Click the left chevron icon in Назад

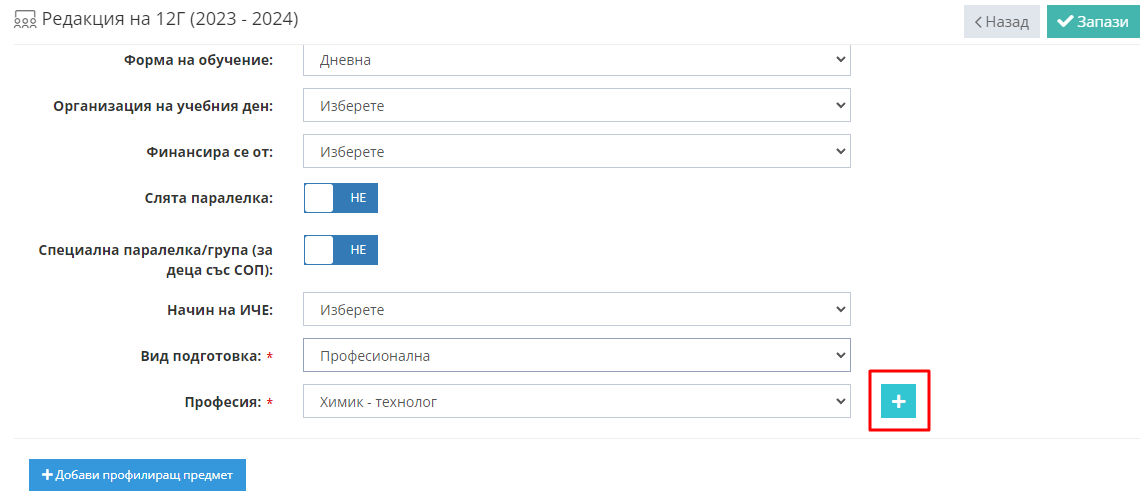[x=978, y=22]
